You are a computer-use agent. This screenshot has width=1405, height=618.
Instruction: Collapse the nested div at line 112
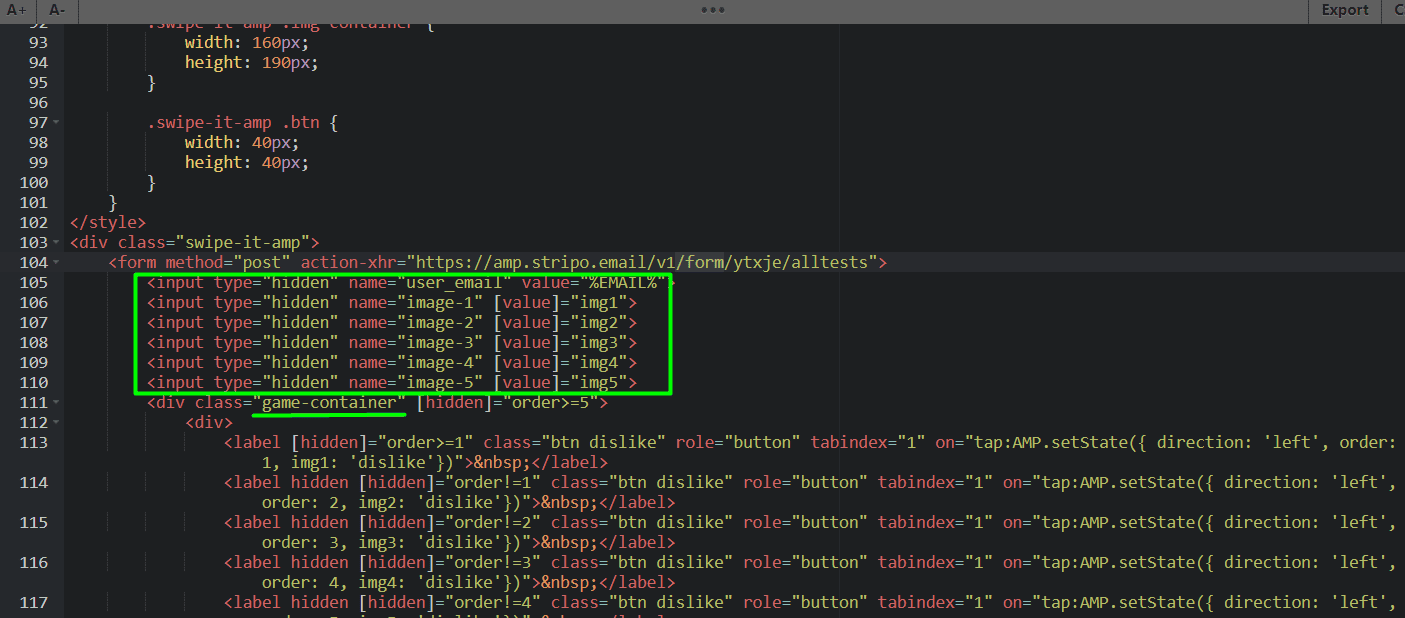(x=57, y=422)
